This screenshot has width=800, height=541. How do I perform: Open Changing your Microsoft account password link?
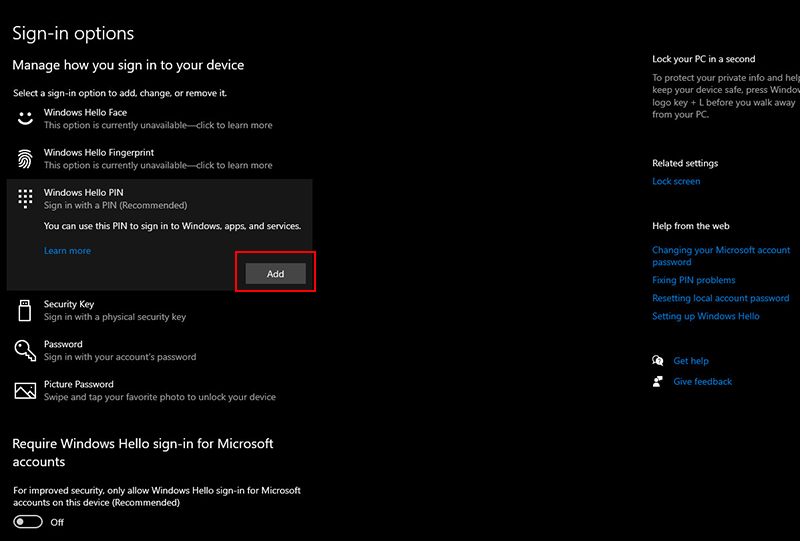(721, 256)
